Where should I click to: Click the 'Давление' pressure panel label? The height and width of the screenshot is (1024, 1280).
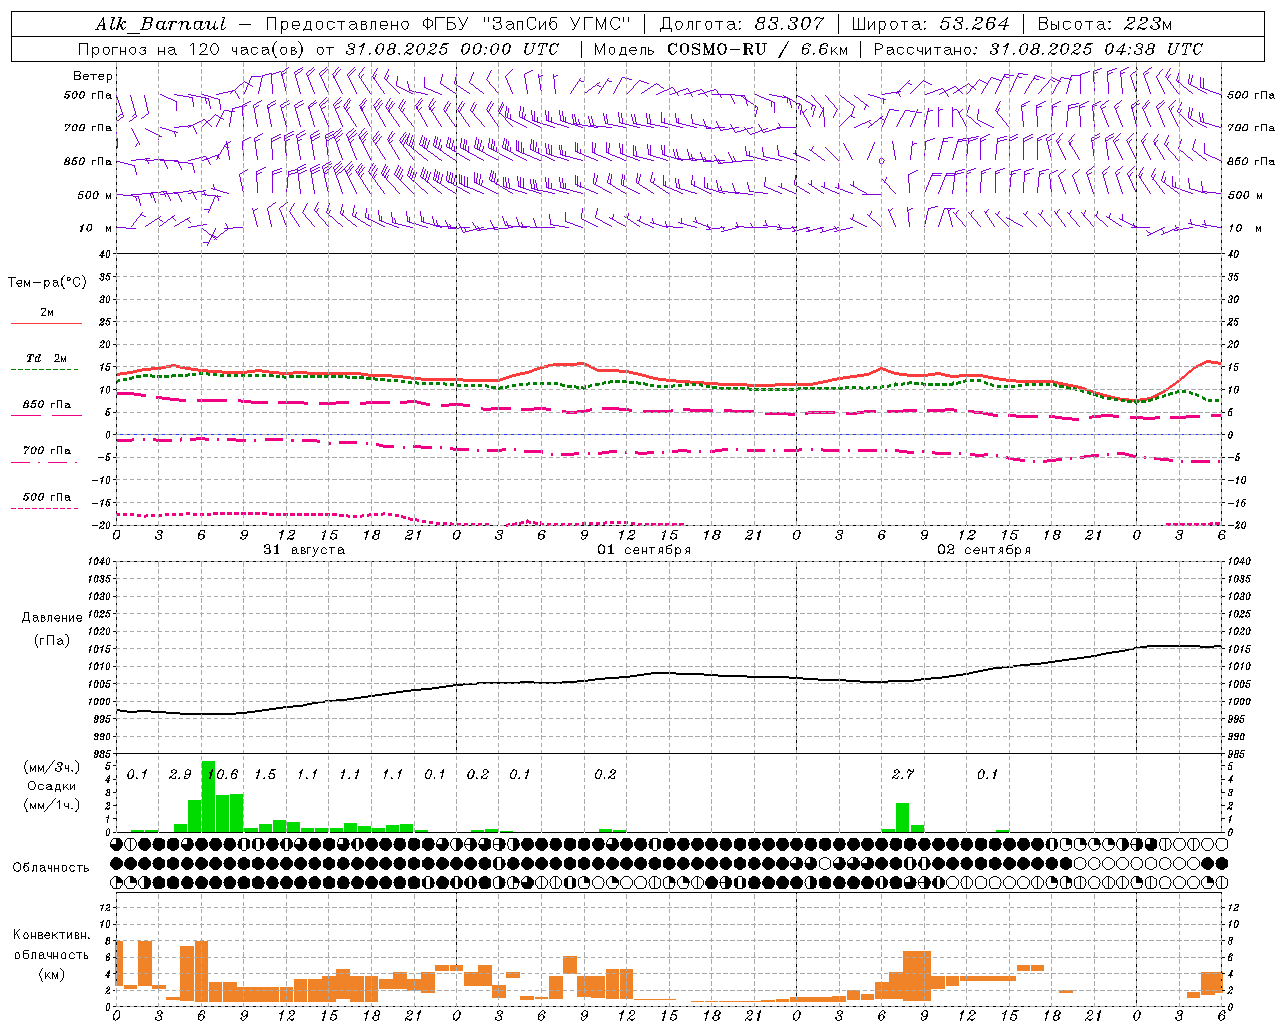click(x=52, y=618)
